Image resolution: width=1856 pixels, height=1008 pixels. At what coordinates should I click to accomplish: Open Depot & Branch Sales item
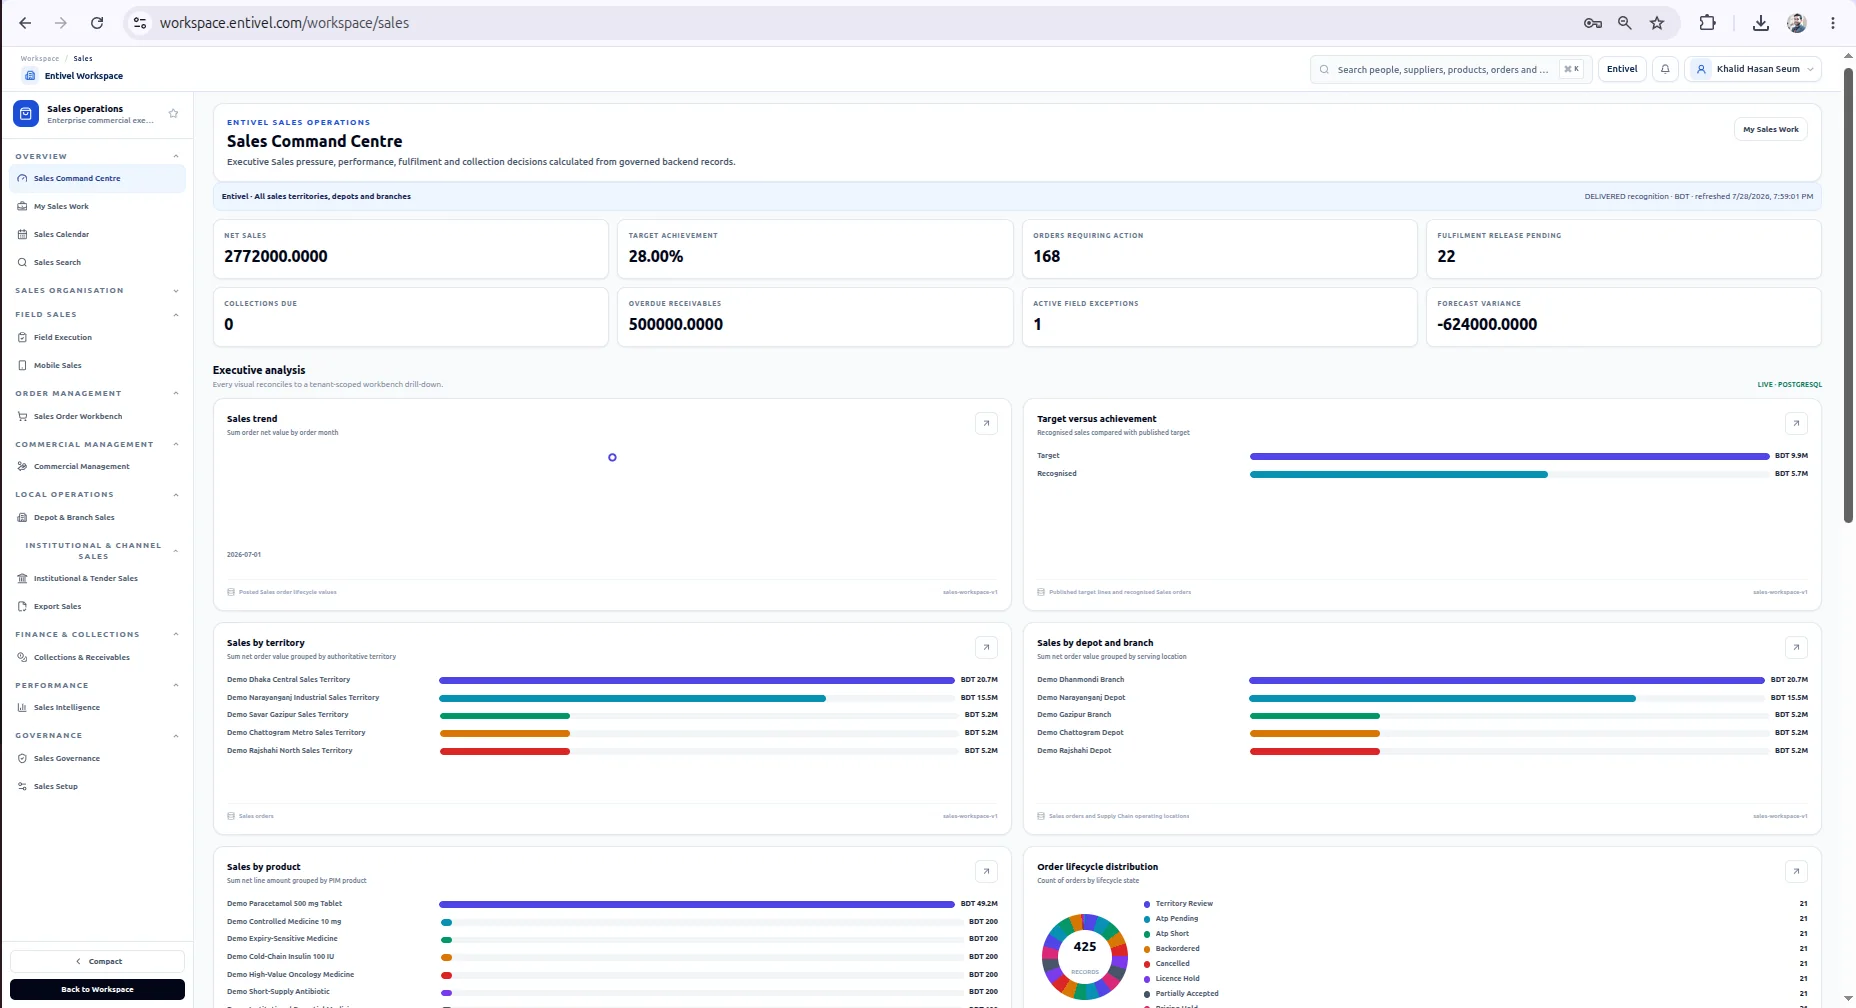pyautogui.click(x=97, y=517)
